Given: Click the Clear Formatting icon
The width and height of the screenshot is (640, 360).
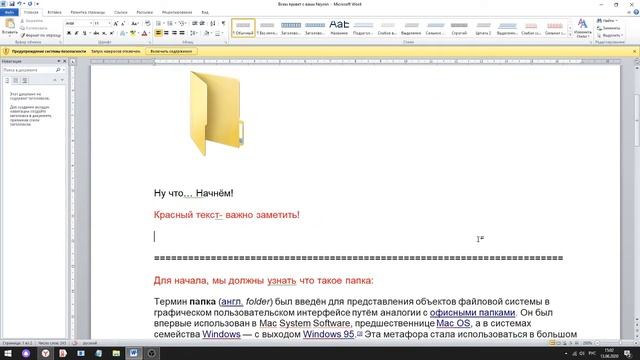Looking at the screenshot, I should click(x=148, y=24).
